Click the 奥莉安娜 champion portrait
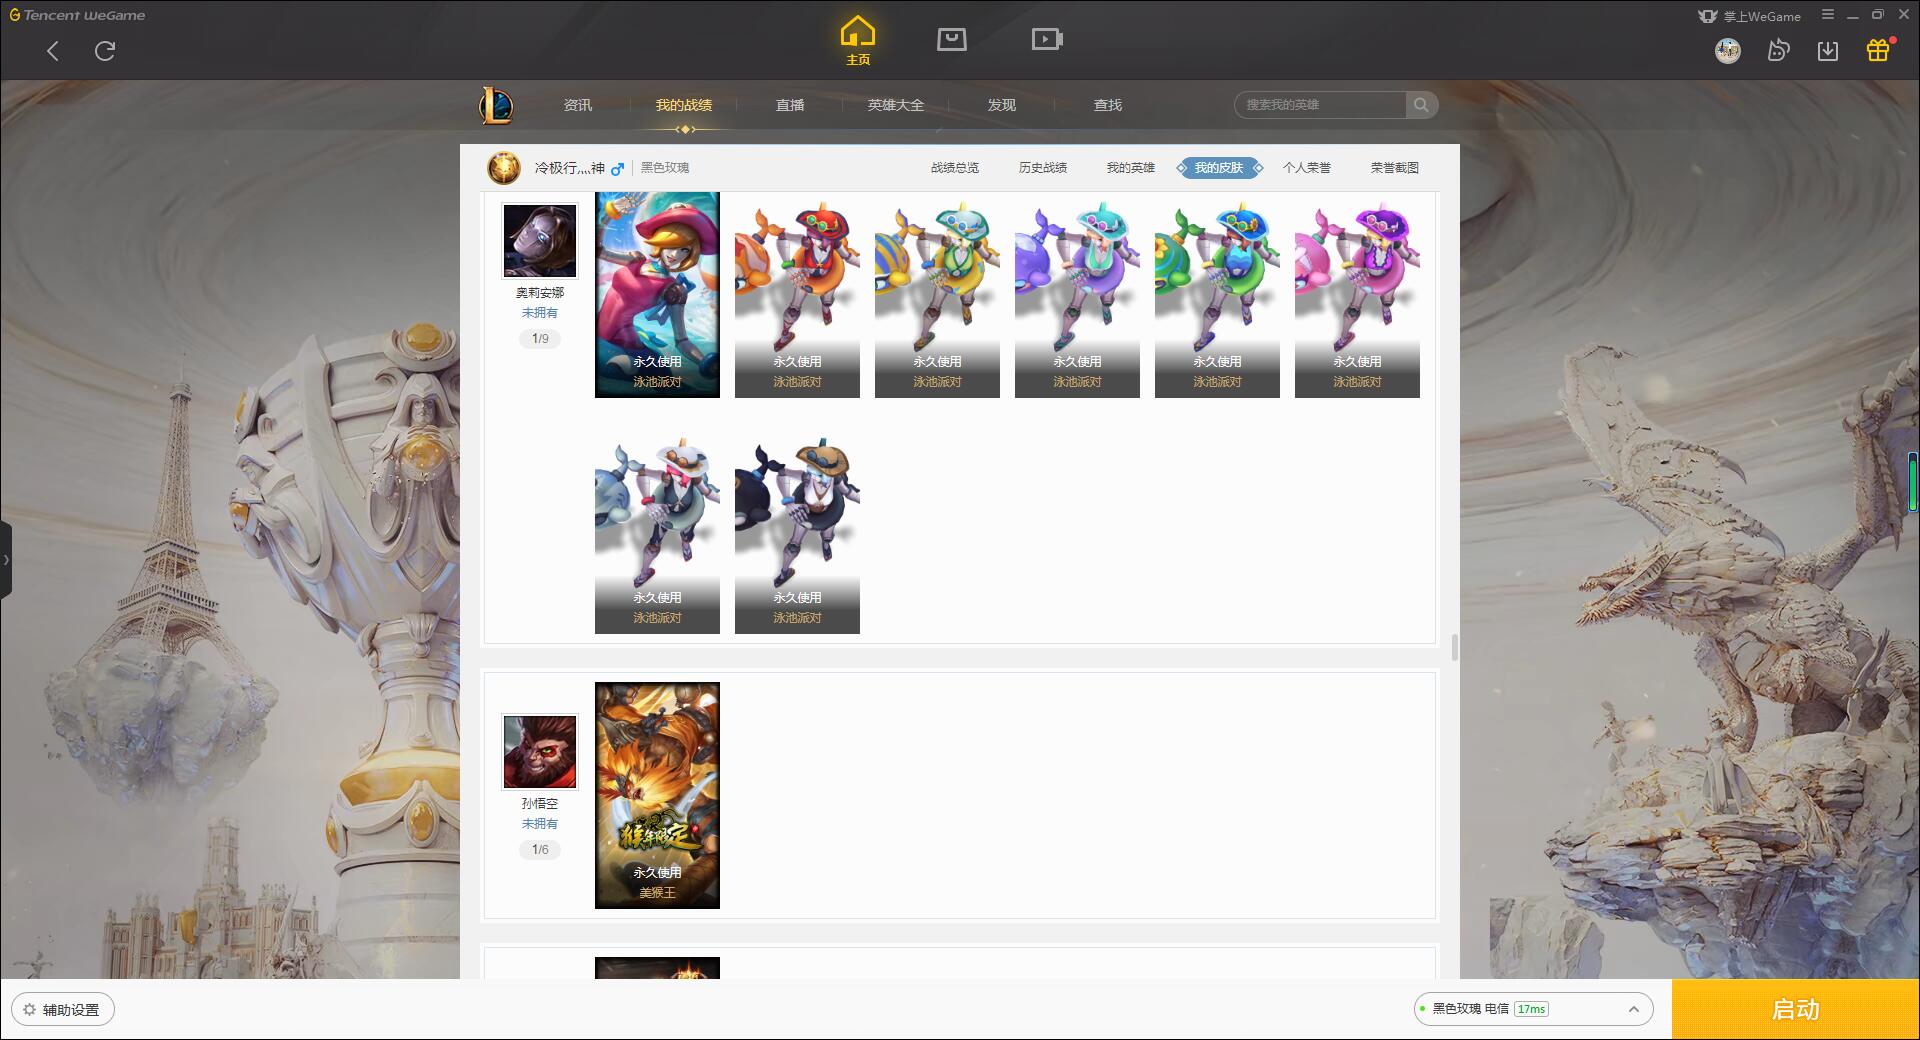Image resolution: width=1920 pixels, height=1040 pixels. (540, 241)
